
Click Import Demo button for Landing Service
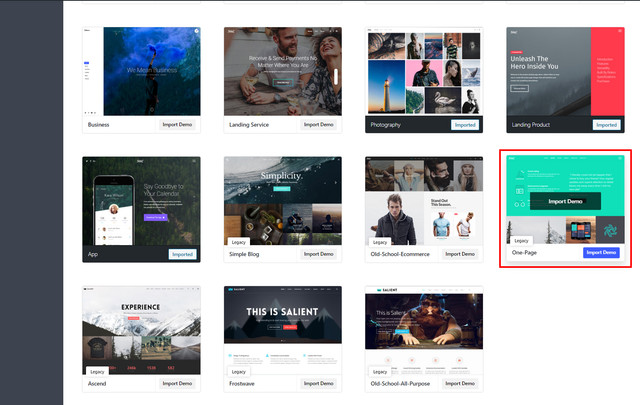coord(318,125)
